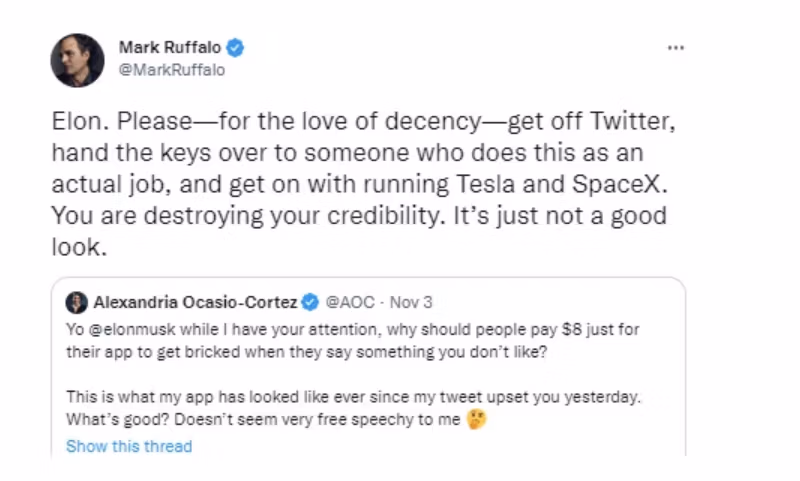Click Mark Ruffalo's profile picture
Viewport: 800px width, 481px height.
tap(78, 60)
